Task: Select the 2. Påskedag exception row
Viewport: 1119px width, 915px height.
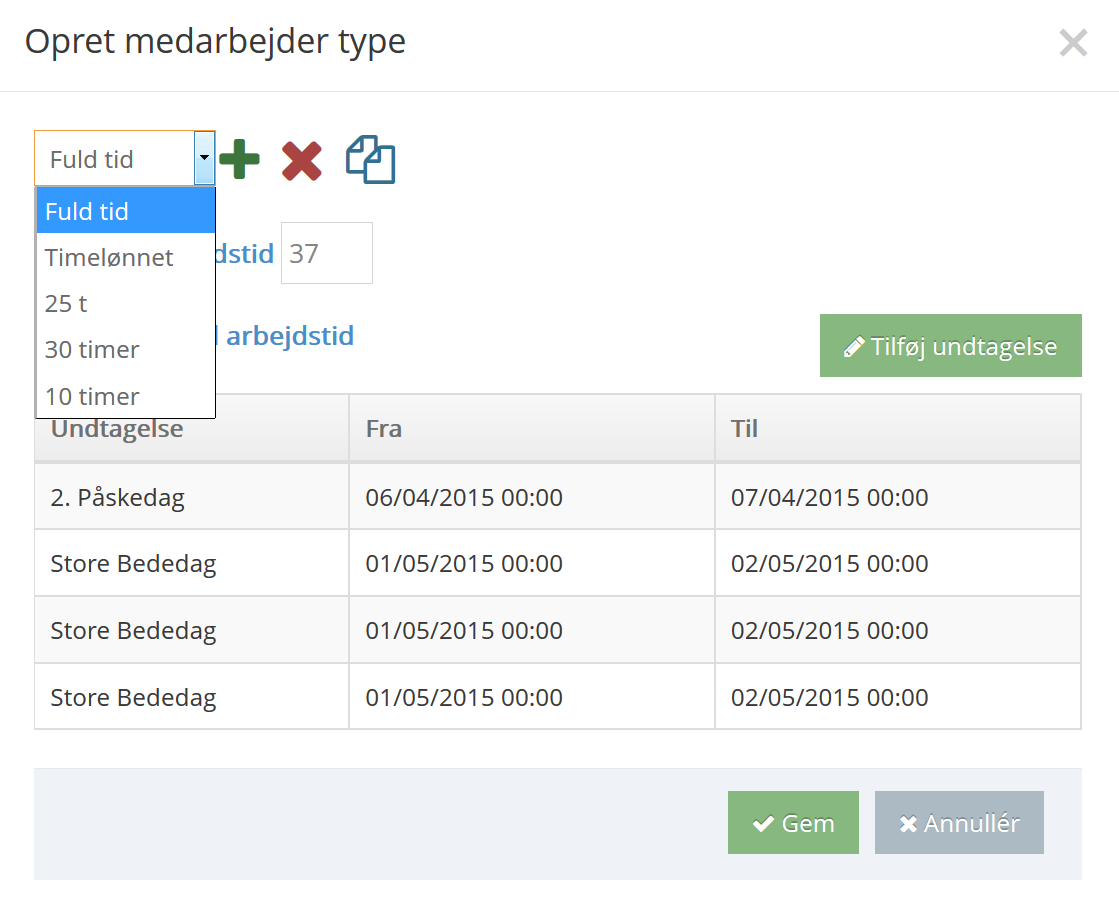Action: (x=558, y=497)
